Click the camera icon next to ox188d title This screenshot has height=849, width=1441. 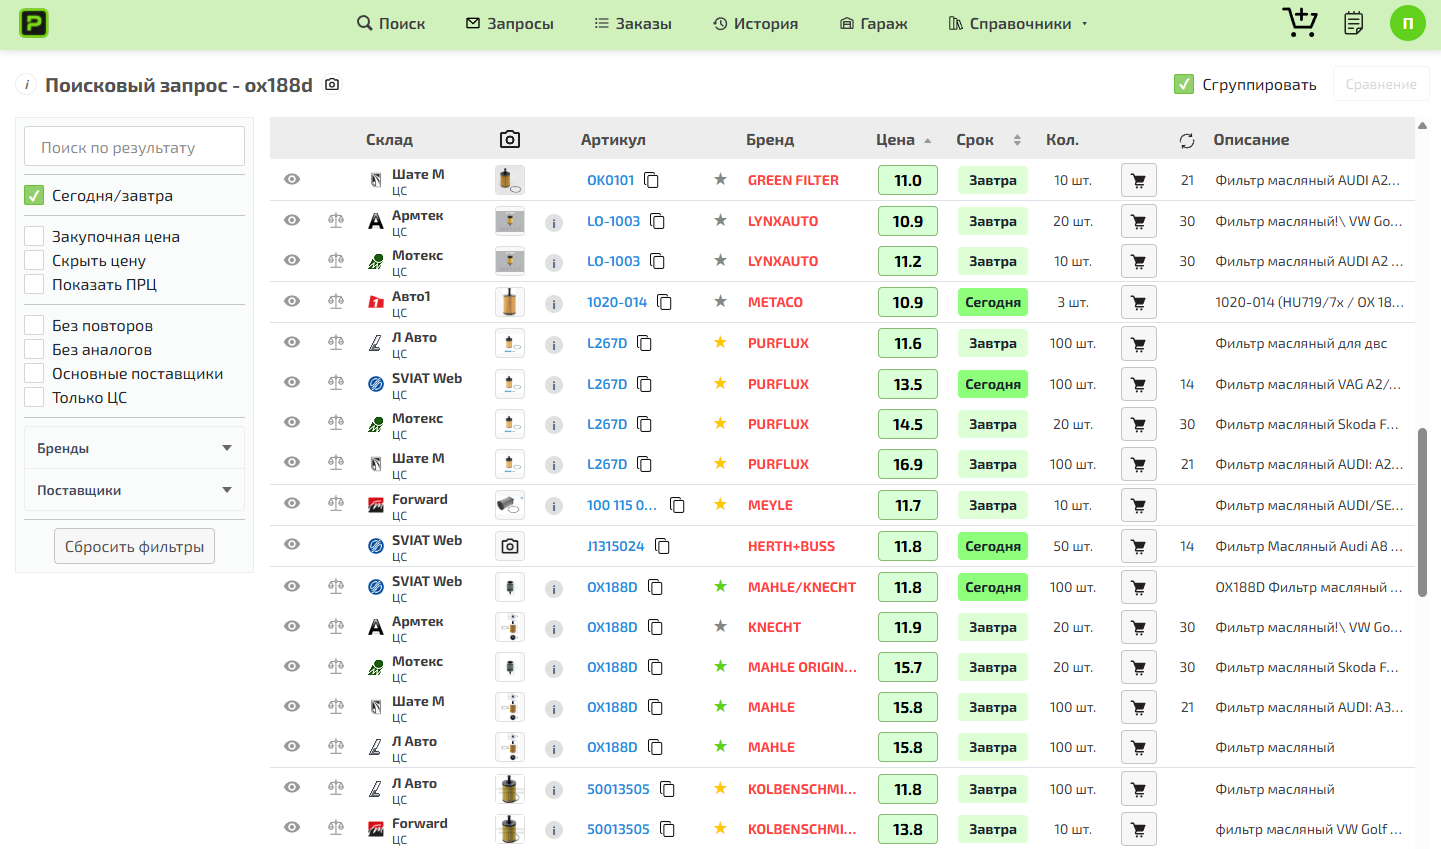click(332, 85)
